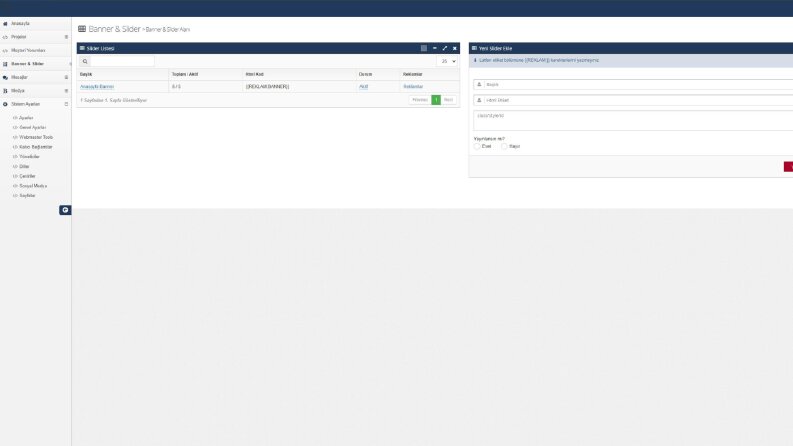
Task: Open Kalıcı Bağlantılar submenu item
Action: 36,147
